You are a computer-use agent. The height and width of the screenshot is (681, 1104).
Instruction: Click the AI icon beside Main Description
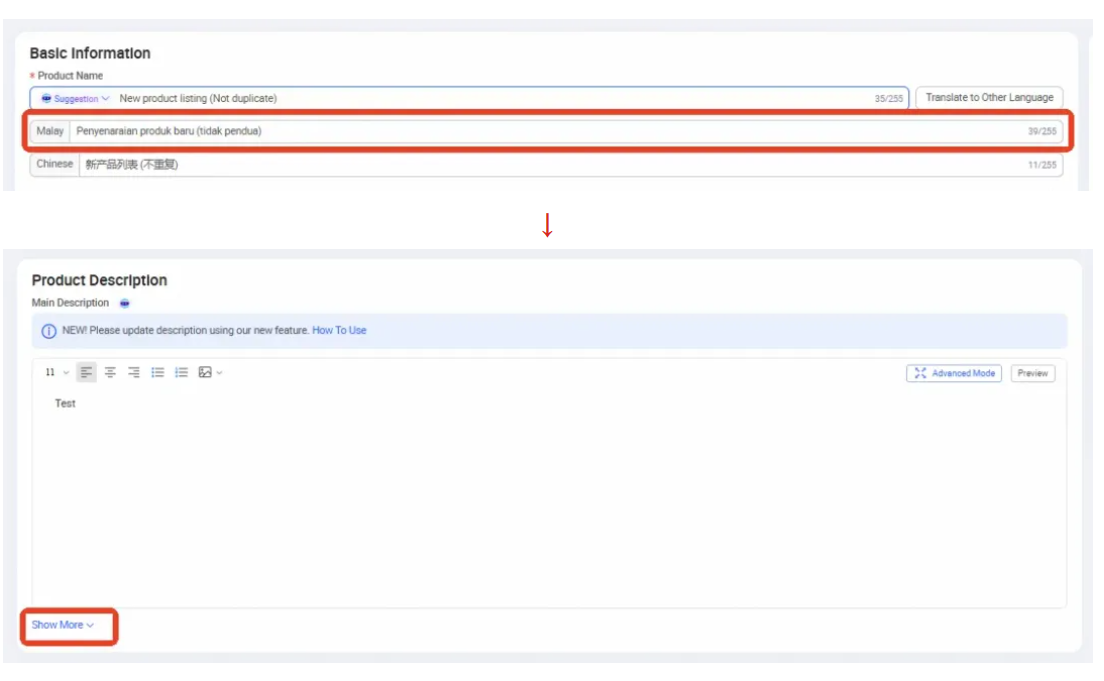[x=125, y=304]
